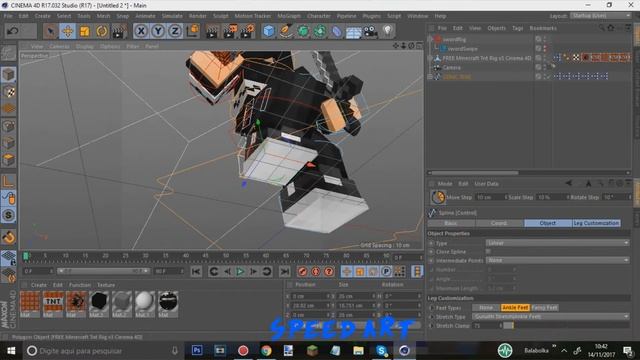640x360 pixels.
Task: Select the Leg Customization tab
Action: (x=596, y=223)
